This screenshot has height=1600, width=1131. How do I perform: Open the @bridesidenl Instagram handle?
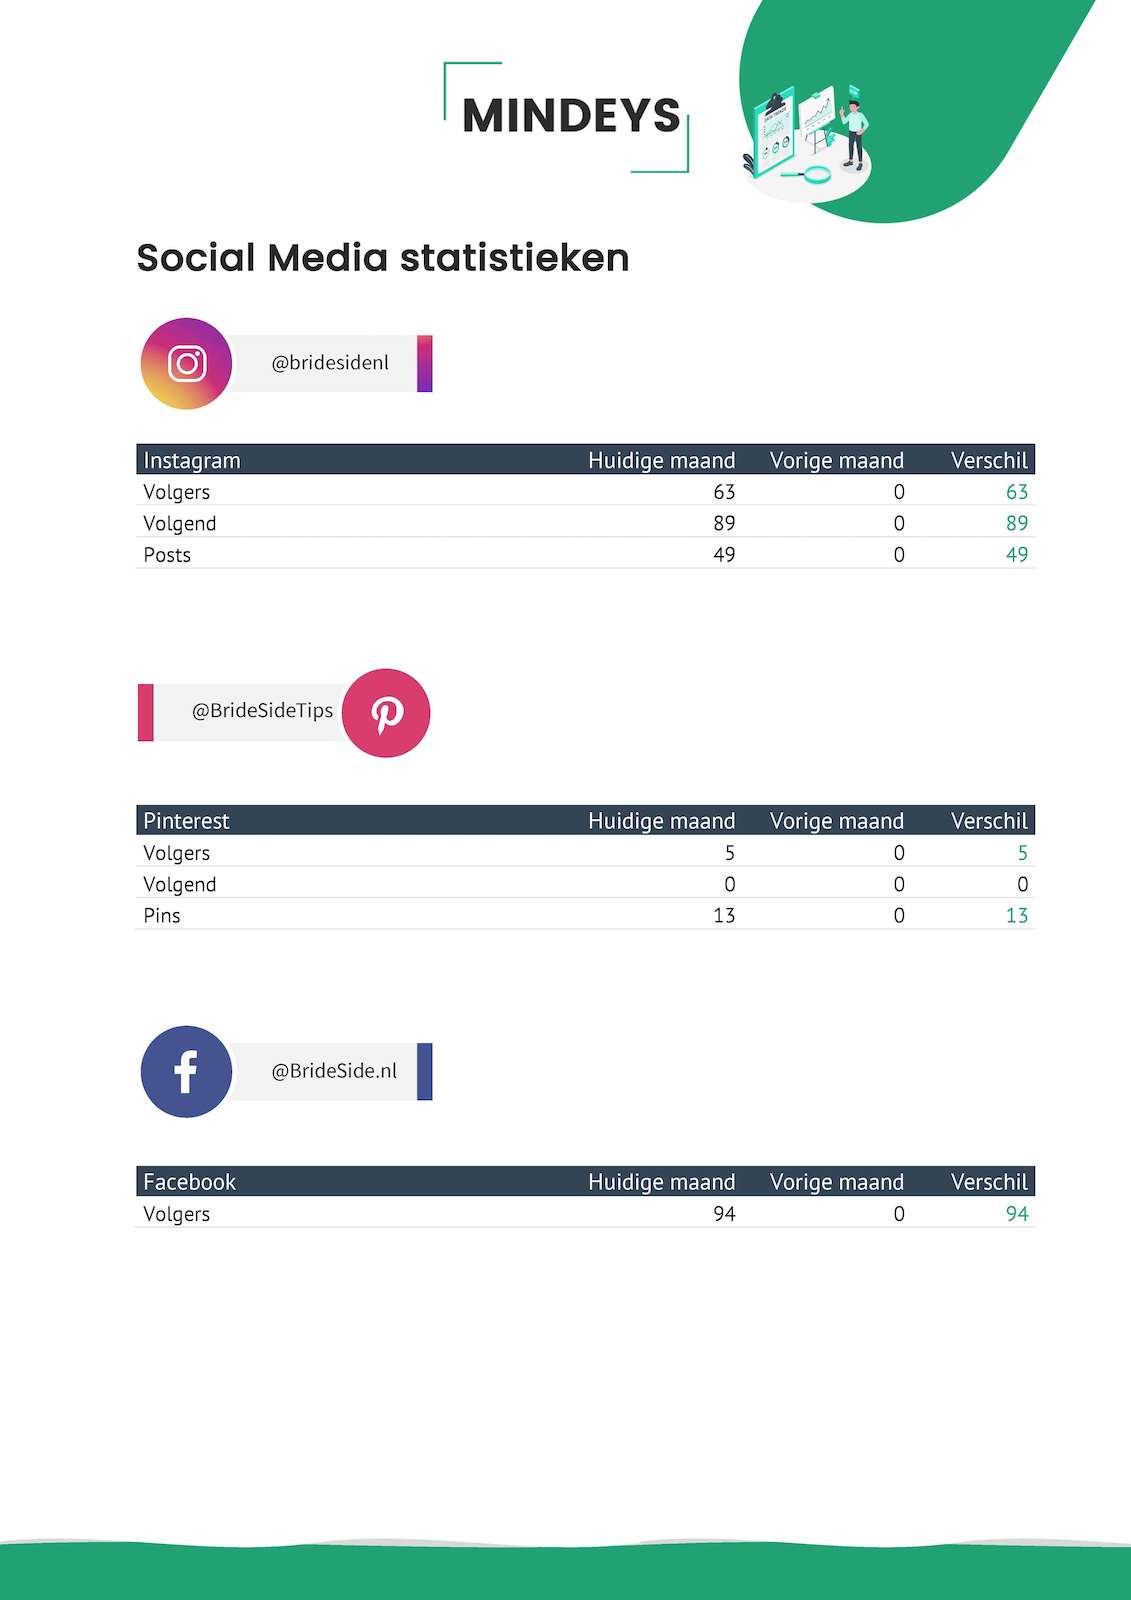click(330, 363)
